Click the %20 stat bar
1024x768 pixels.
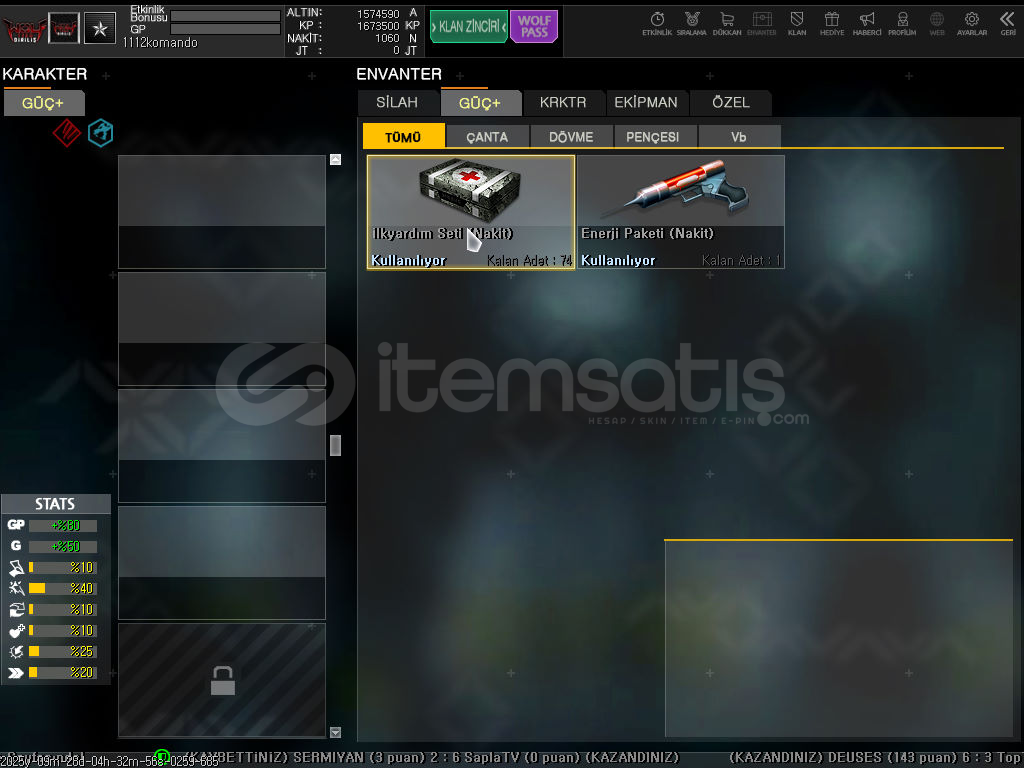(x=63, y=672)
